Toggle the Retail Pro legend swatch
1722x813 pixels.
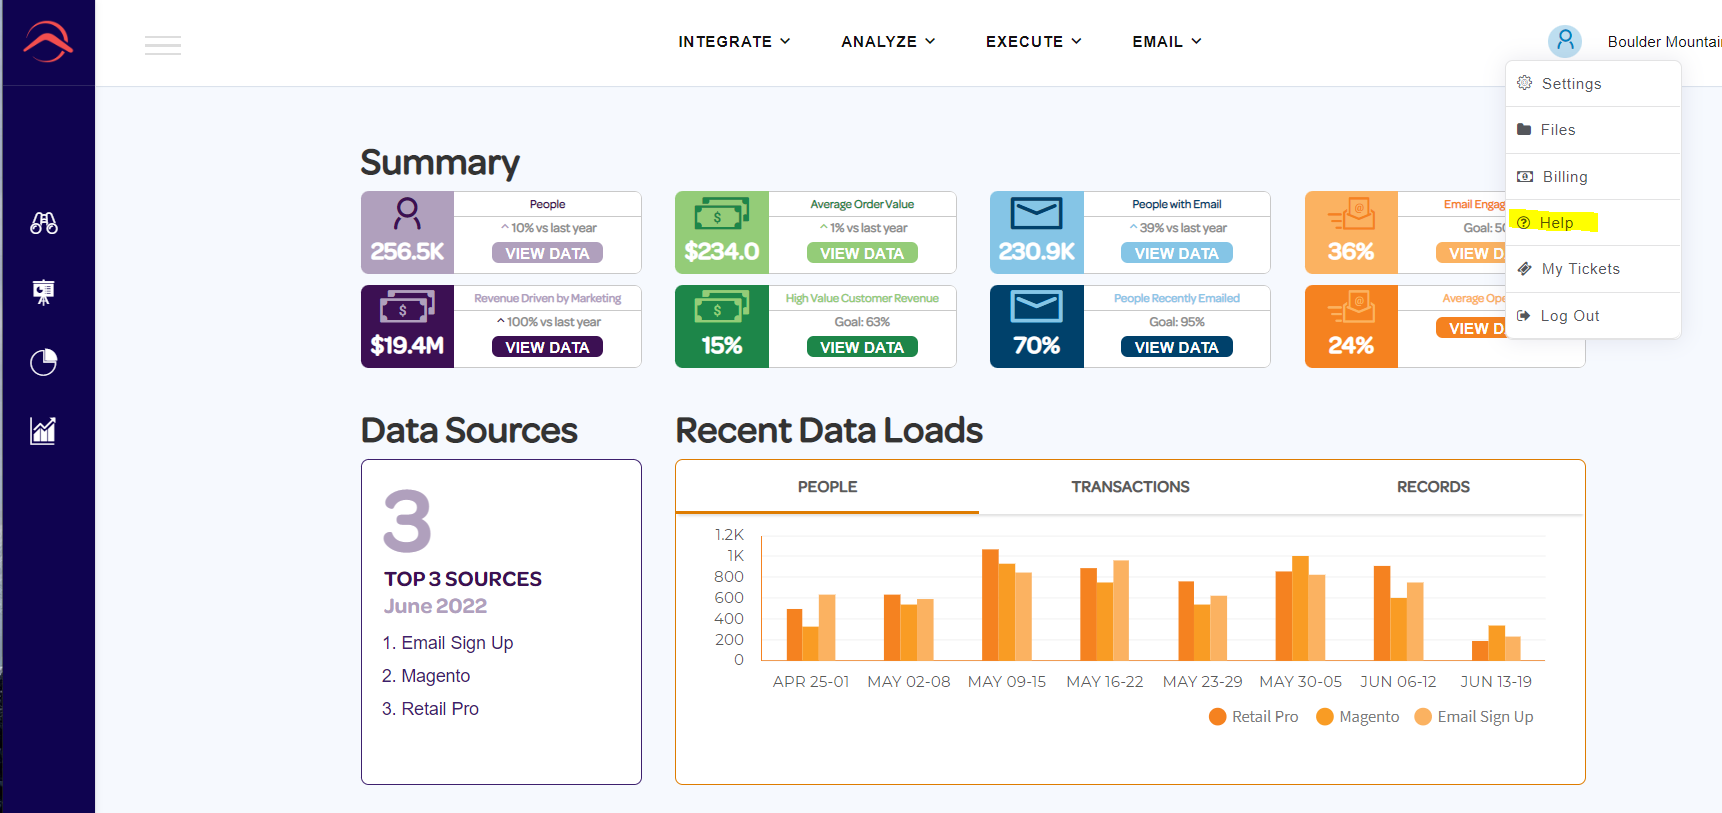pos(1217,717)
